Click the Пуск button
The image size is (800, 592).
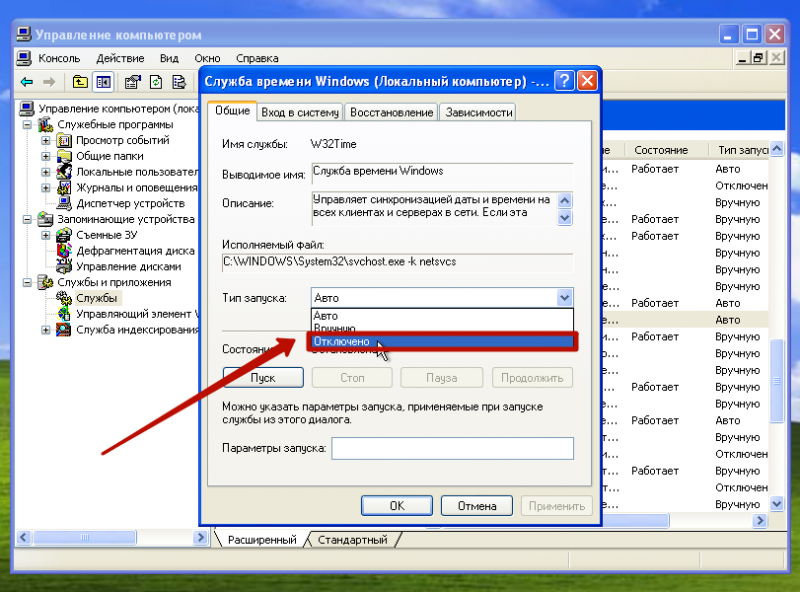pos(263,378)
